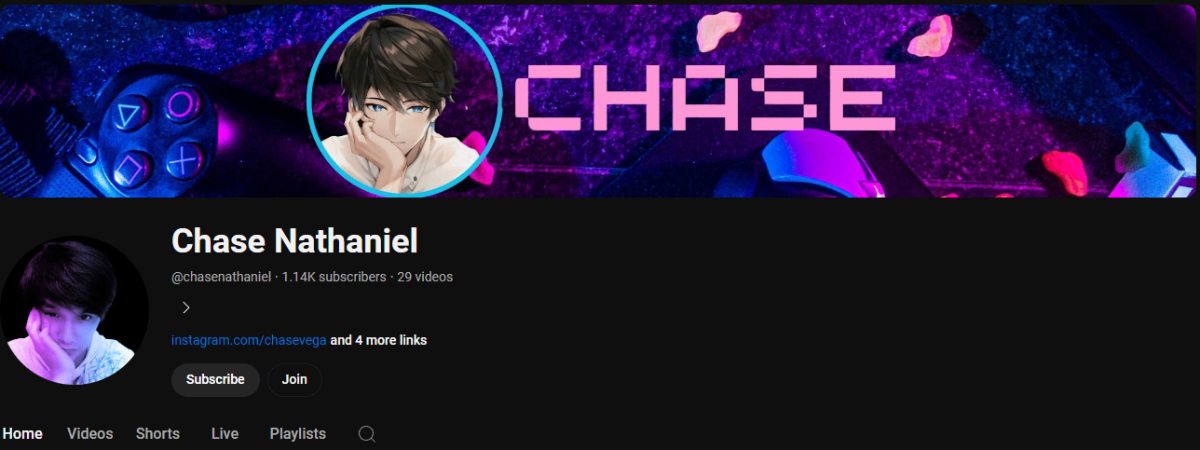Switch to the Shorts tab

(x=158, y=434)
